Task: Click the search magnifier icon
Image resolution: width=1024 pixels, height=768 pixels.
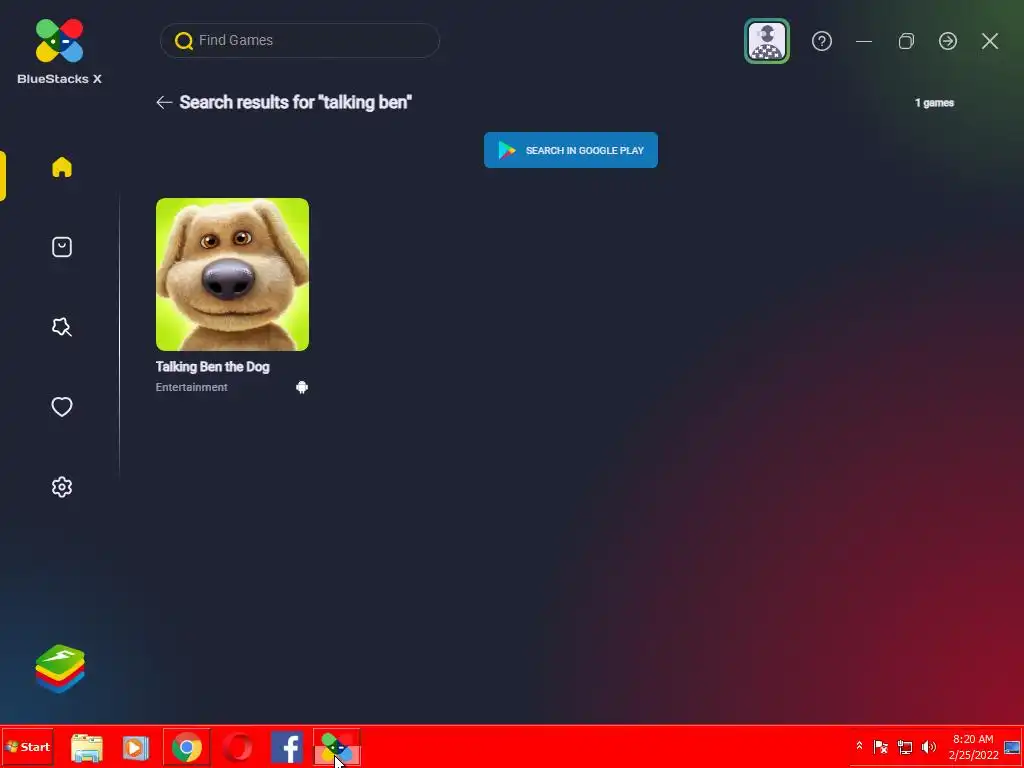Action: coord(184,40)
